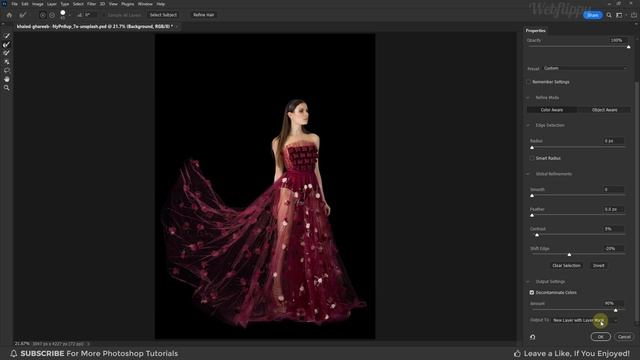Image resolution: width=640 pixels, height=360 pixels.
Task: Enable Remember Settings checkbox
Action: click(x=529, y=82)
